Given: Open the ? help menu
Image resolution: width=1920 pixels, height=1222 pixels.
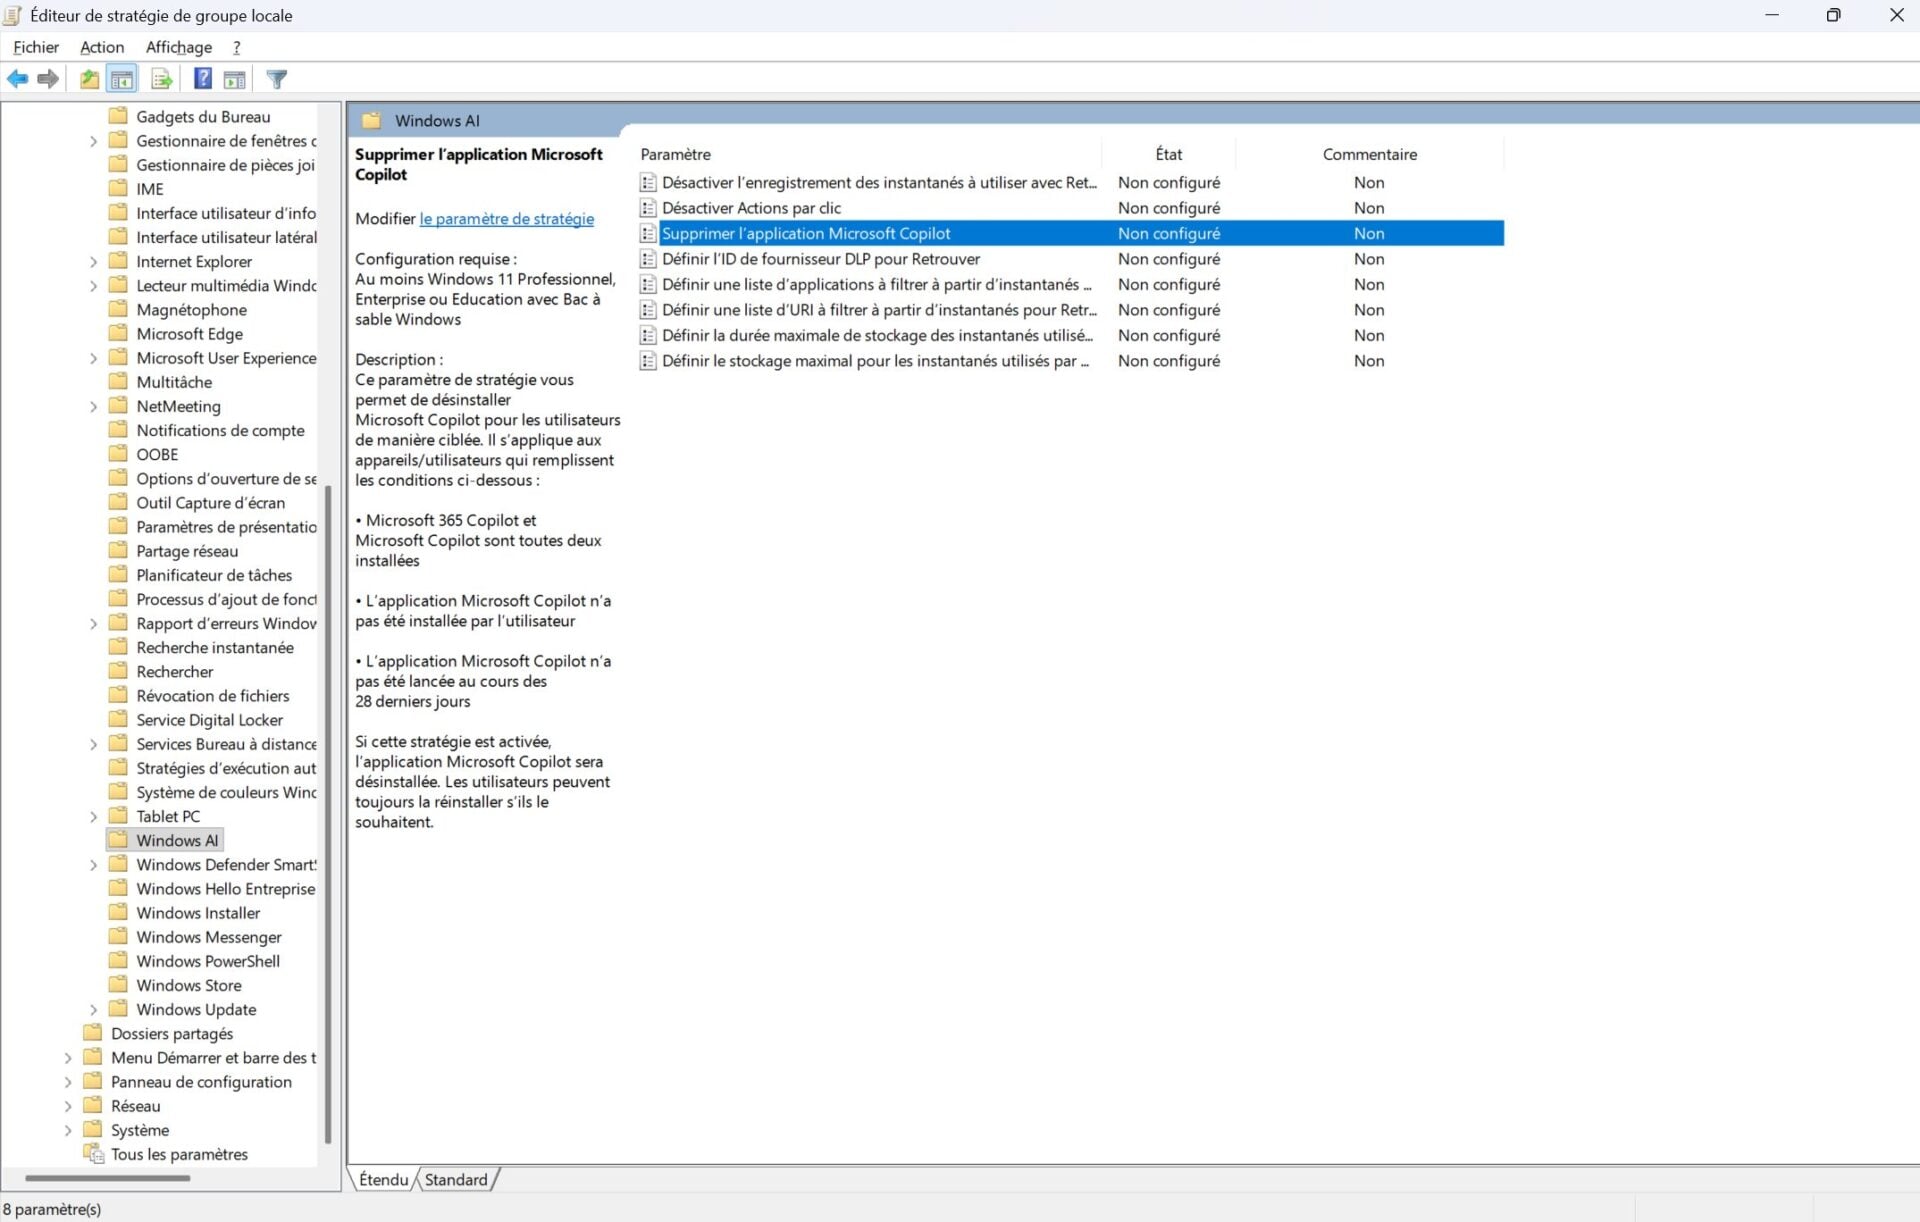Looking at the screenshot, I should (x=237, y=47).
